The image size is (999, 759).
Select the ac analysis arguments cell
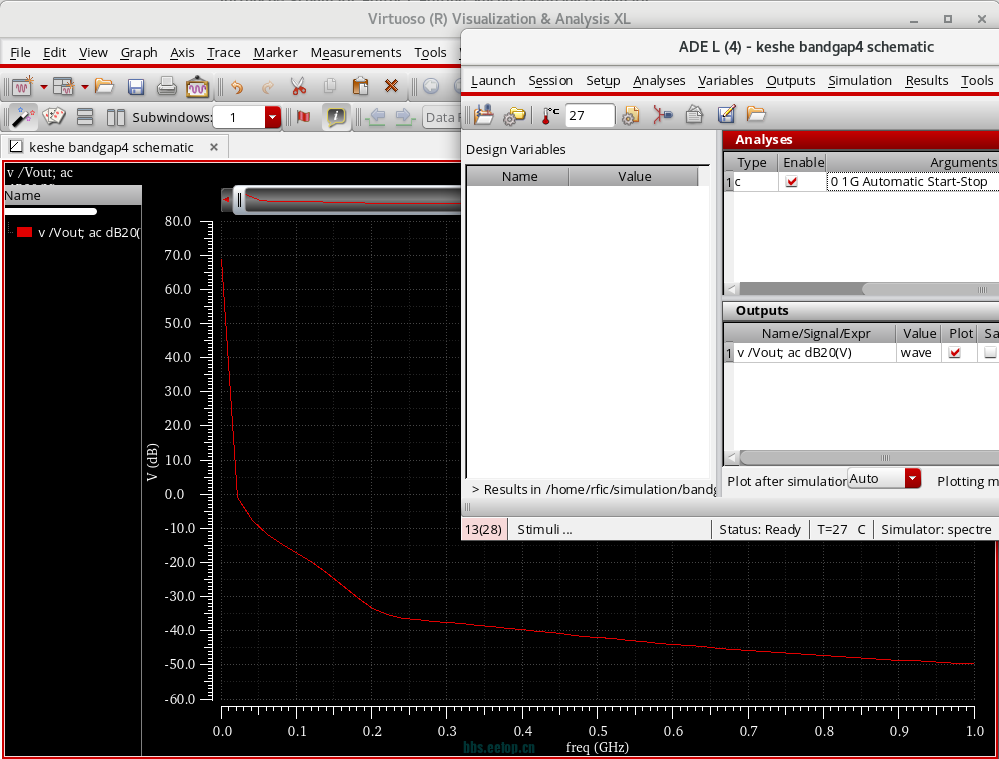pos(913,182)
